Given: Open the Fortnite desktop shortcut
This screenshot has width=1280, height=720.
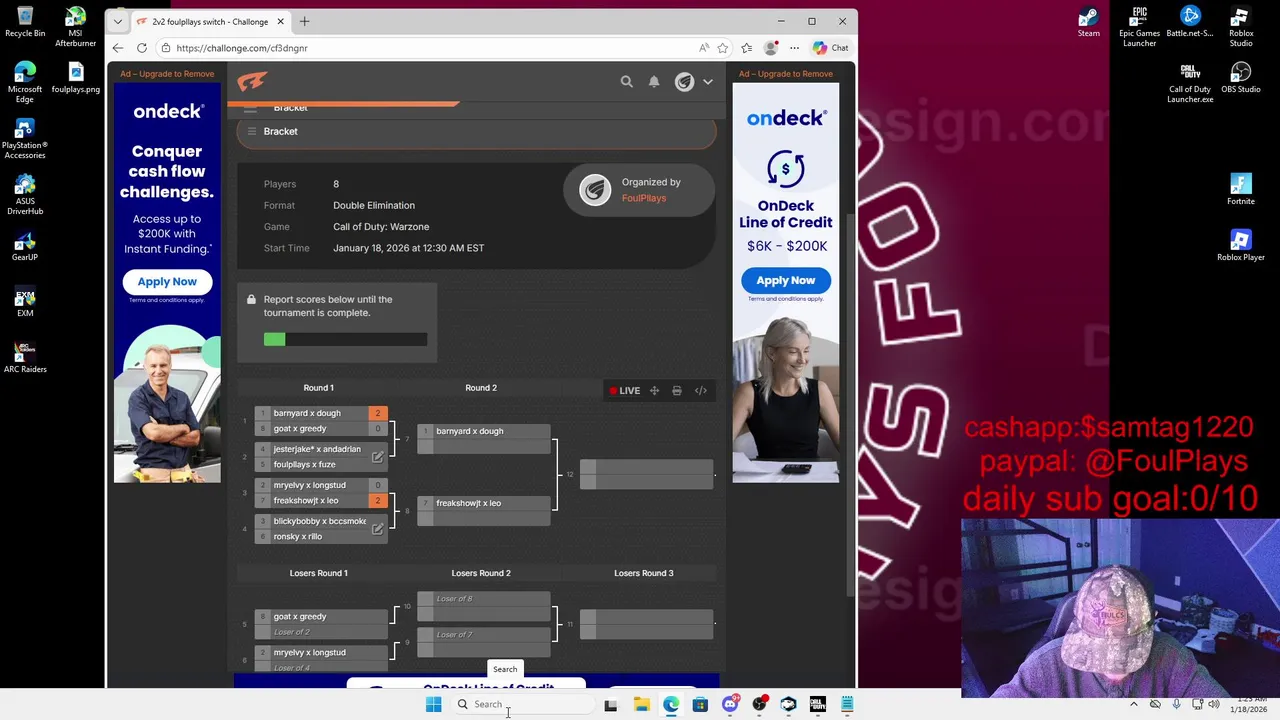Looking at the screenshot, I should 1241,190.
